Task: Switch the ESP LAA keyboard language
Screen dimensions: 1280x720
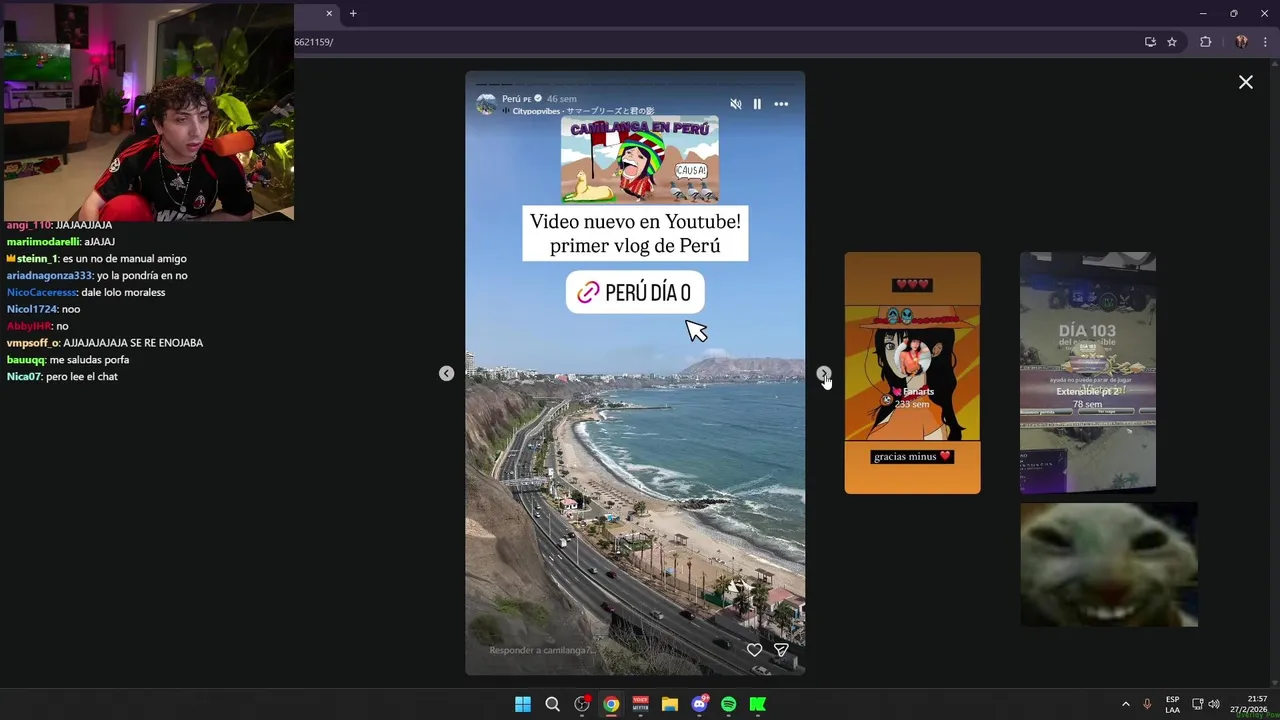Action: click(1172, 704)
